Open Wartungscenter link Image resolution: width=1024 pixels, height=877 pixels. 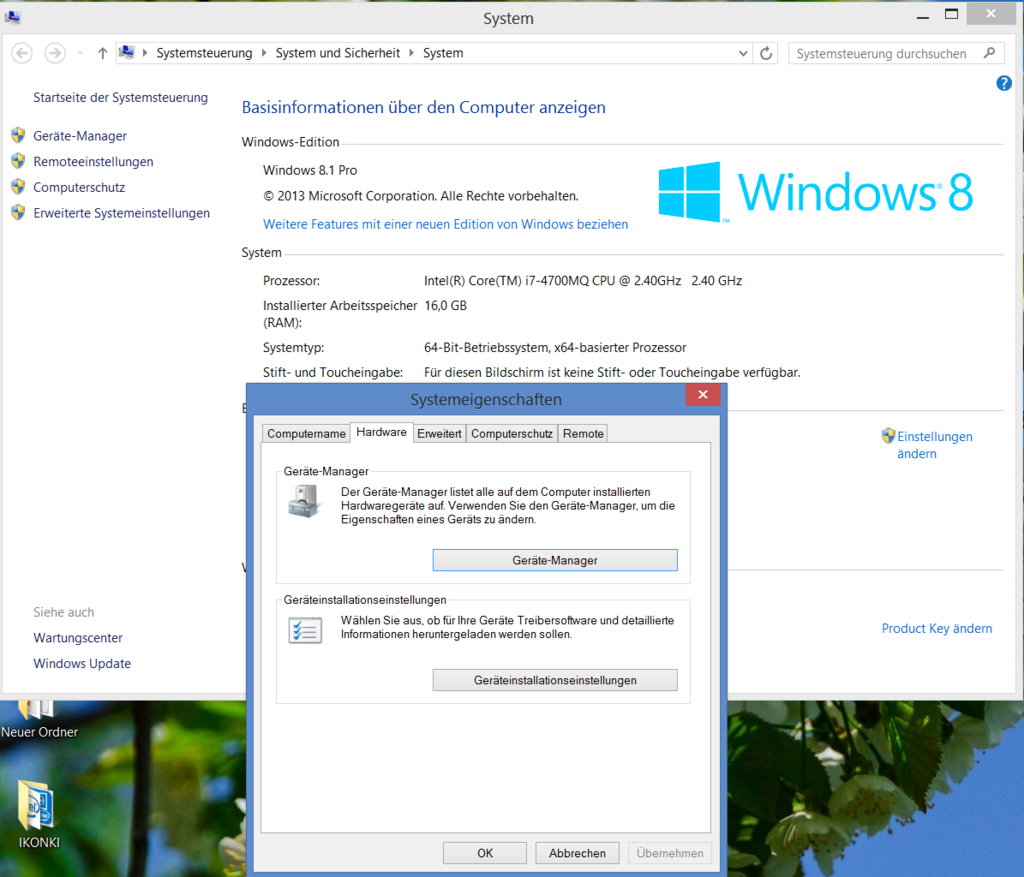pos(78,637)
